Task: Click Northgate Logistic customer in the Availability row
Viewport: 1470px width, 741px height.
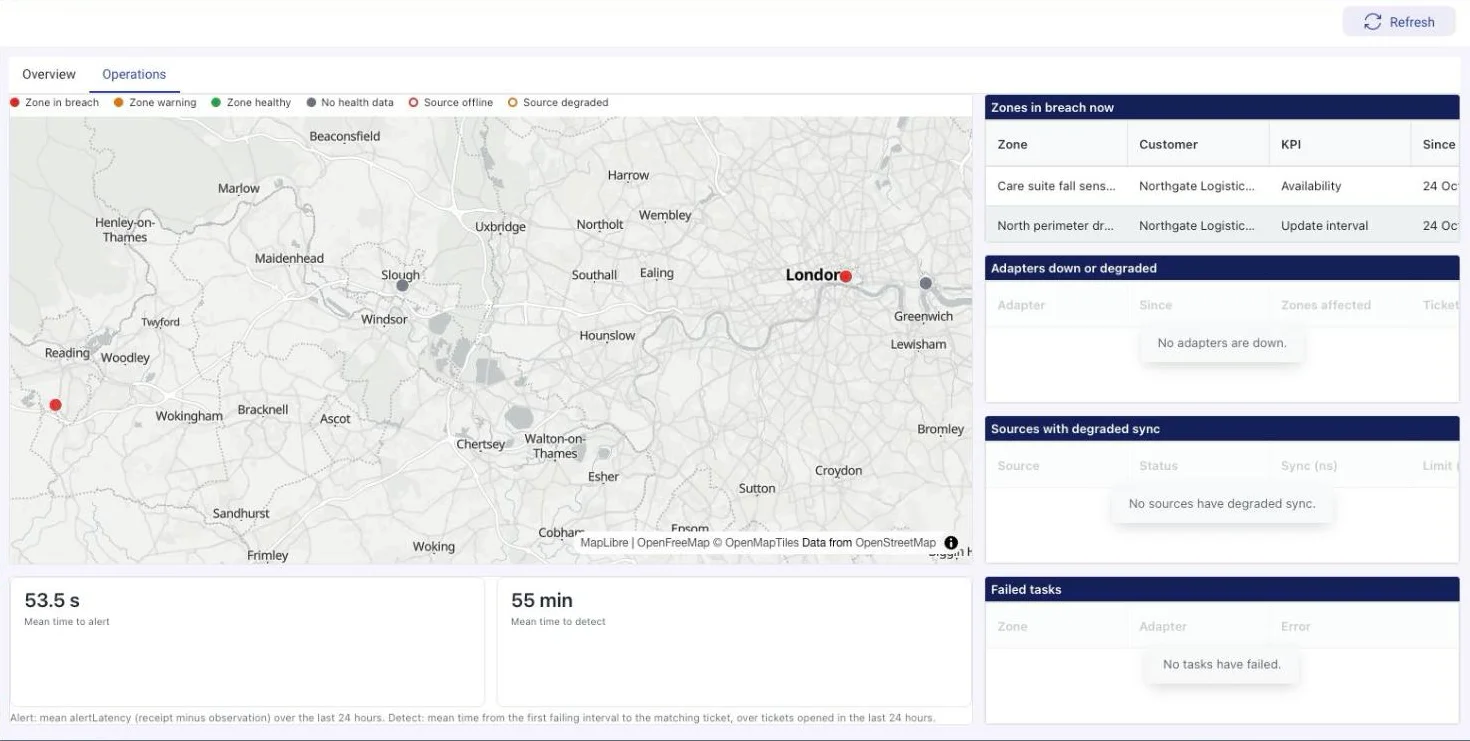Action: click(x=1197, y=186)
